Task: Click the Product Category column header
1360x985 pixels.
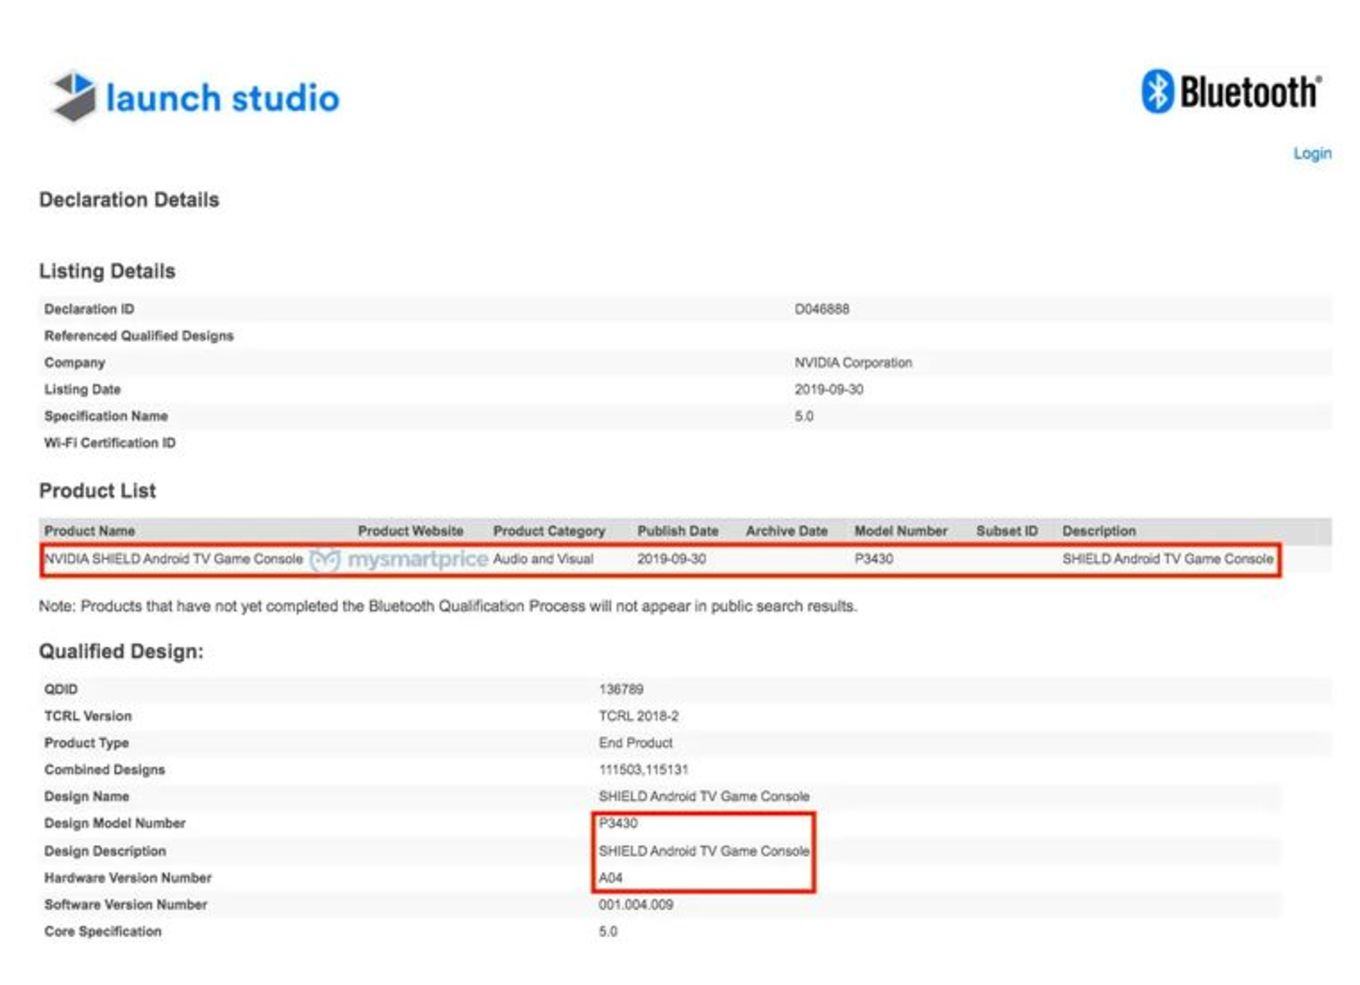Action: click(x=549, y=531)
